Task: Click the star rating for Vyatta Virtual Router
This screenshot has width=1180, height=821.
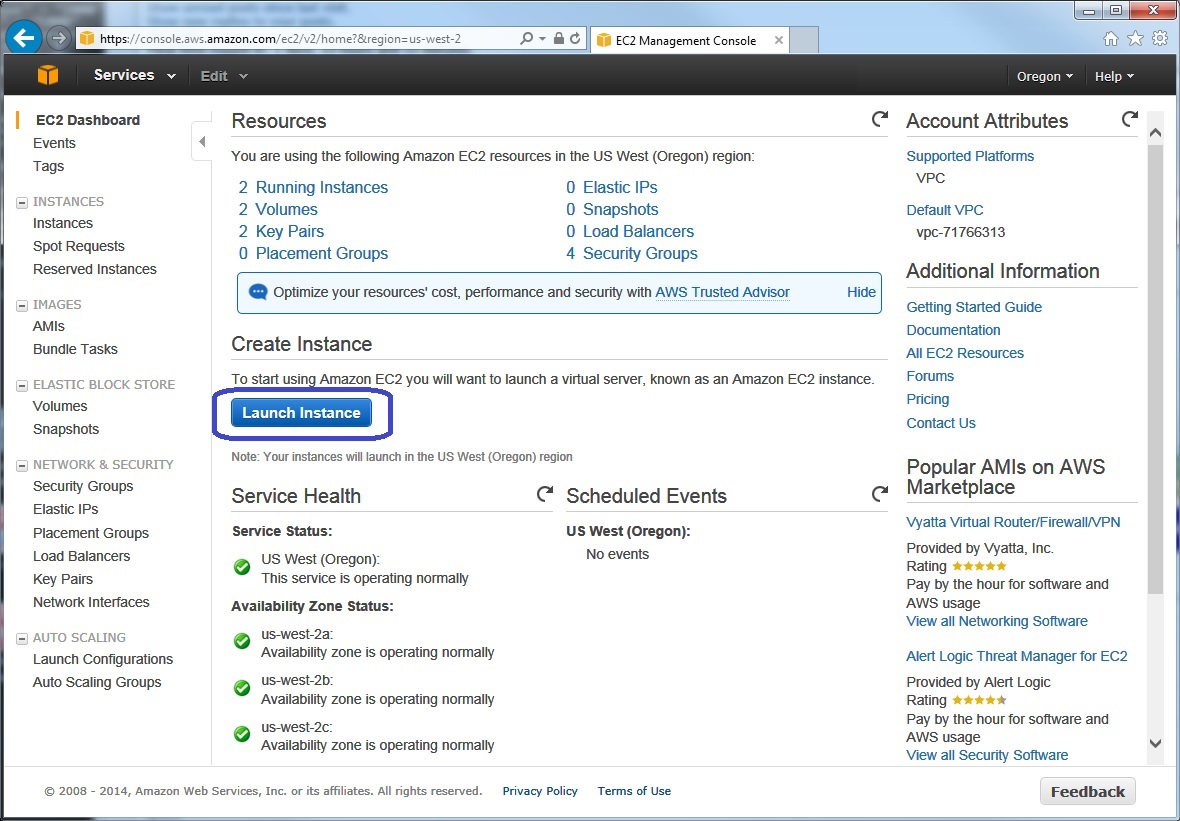Action: 979,566
